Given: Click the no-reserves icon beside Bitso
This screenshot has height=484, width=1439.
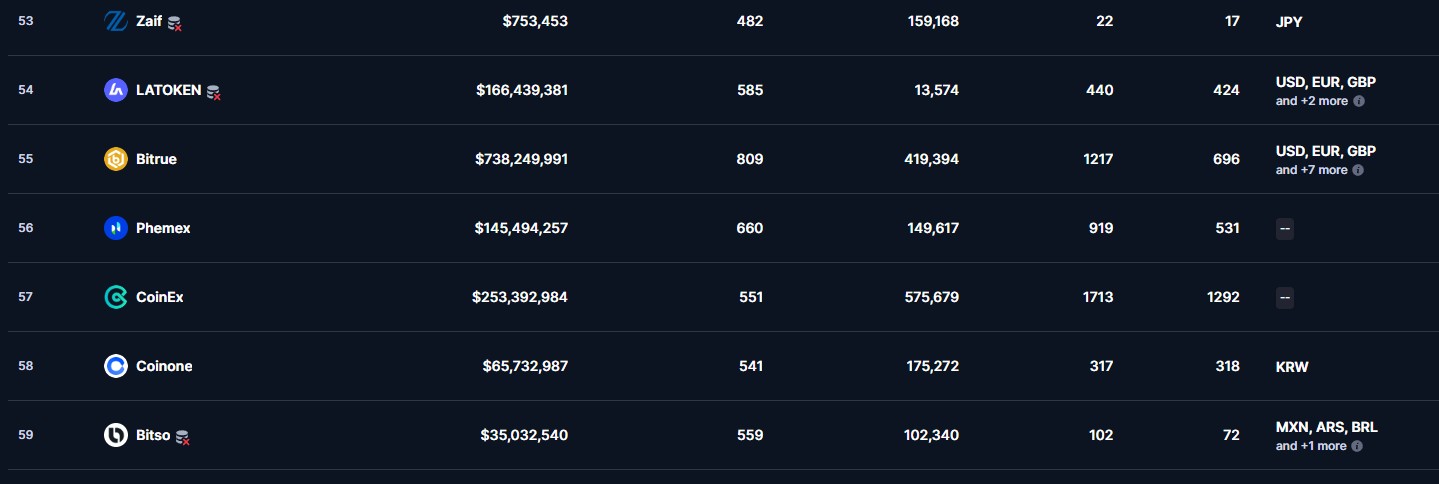Looking at the screenshot, I should point(182,437).
